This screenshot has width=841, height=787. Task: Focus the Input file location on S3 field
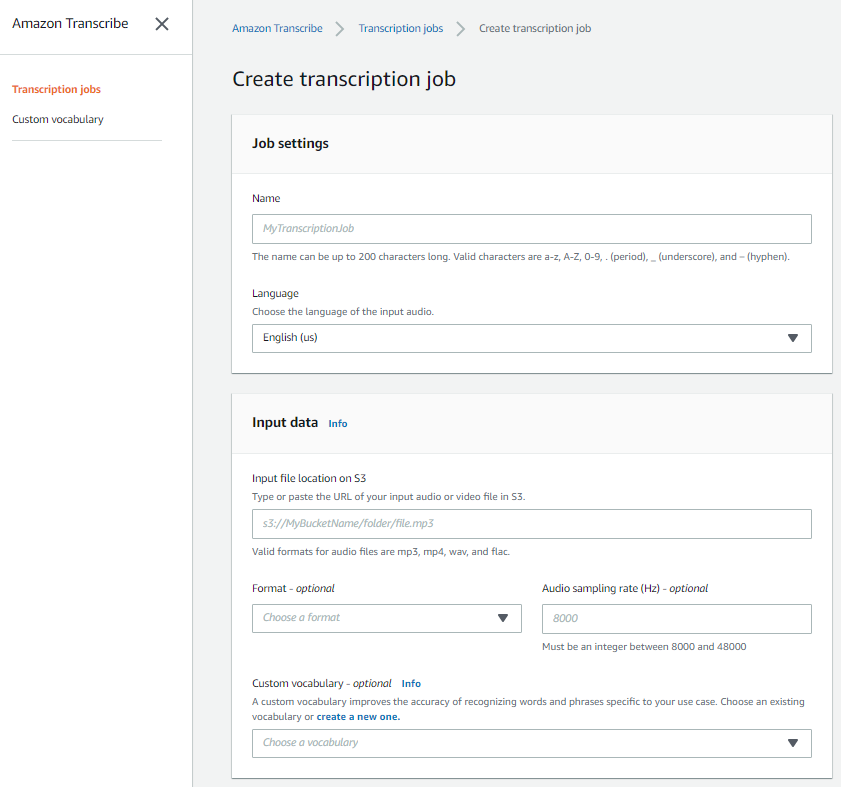pyautogui.click(x=532, y=524)
